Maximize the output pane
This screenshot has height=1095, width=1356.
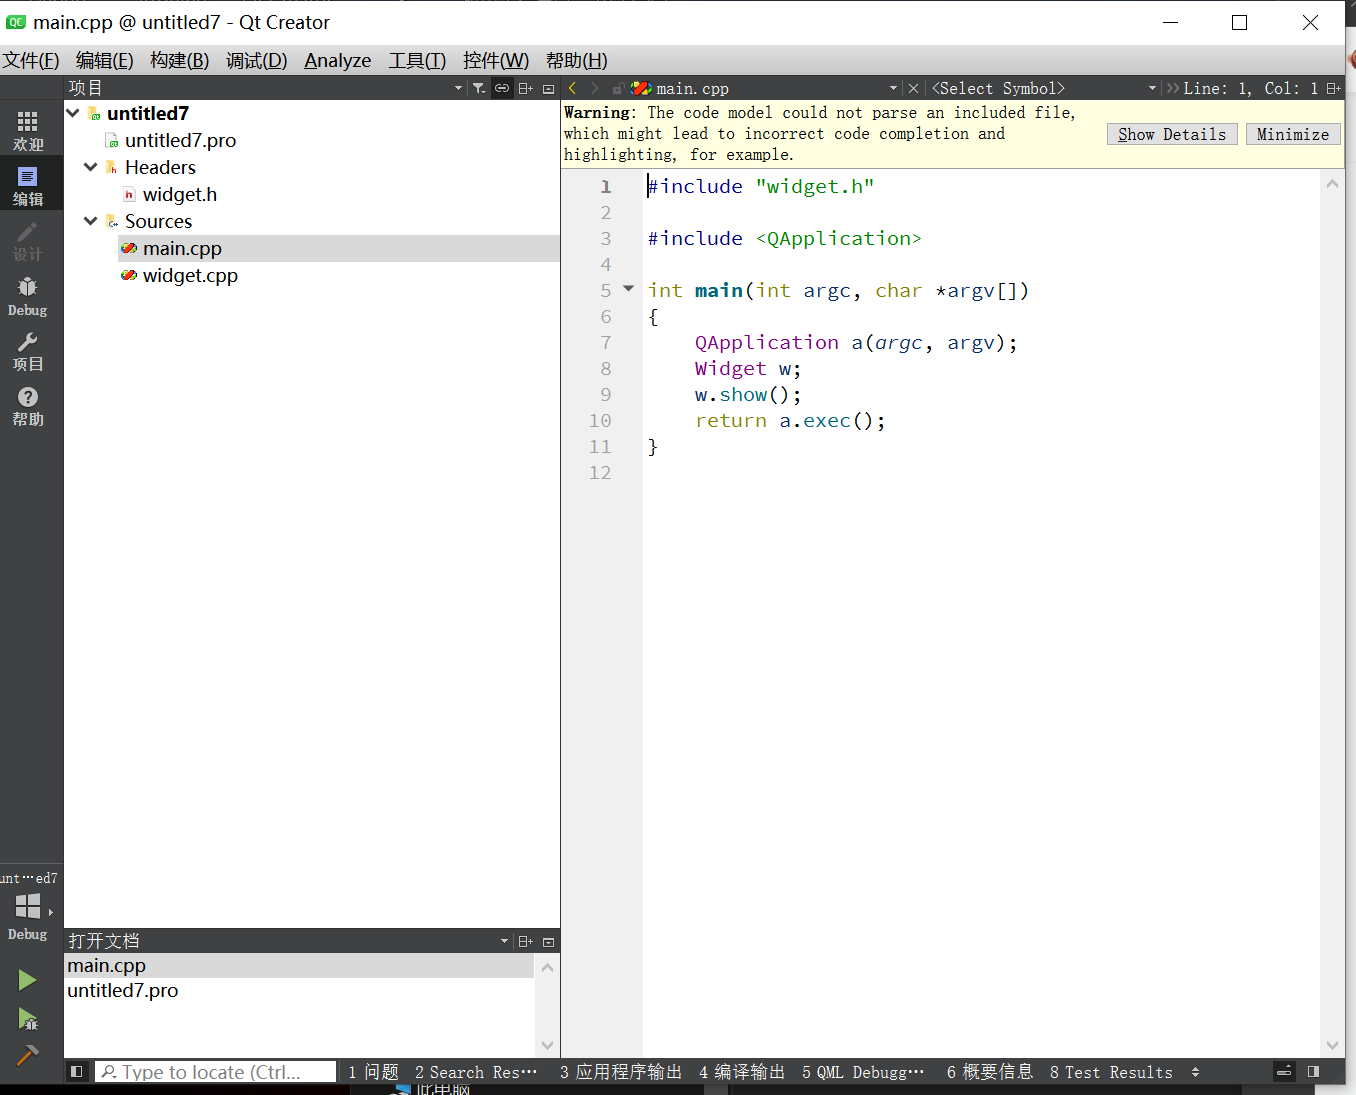[1285, 1071]
